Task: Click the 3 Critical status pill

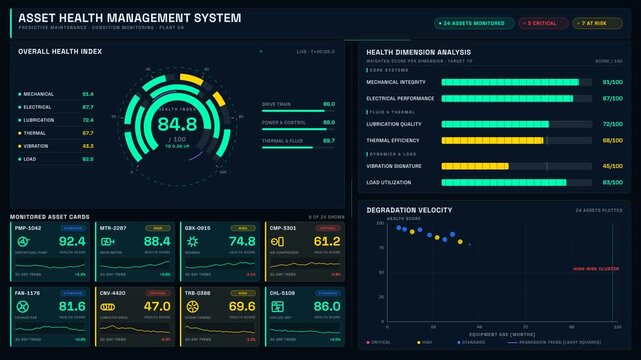Action: click(x=543, y=23)
